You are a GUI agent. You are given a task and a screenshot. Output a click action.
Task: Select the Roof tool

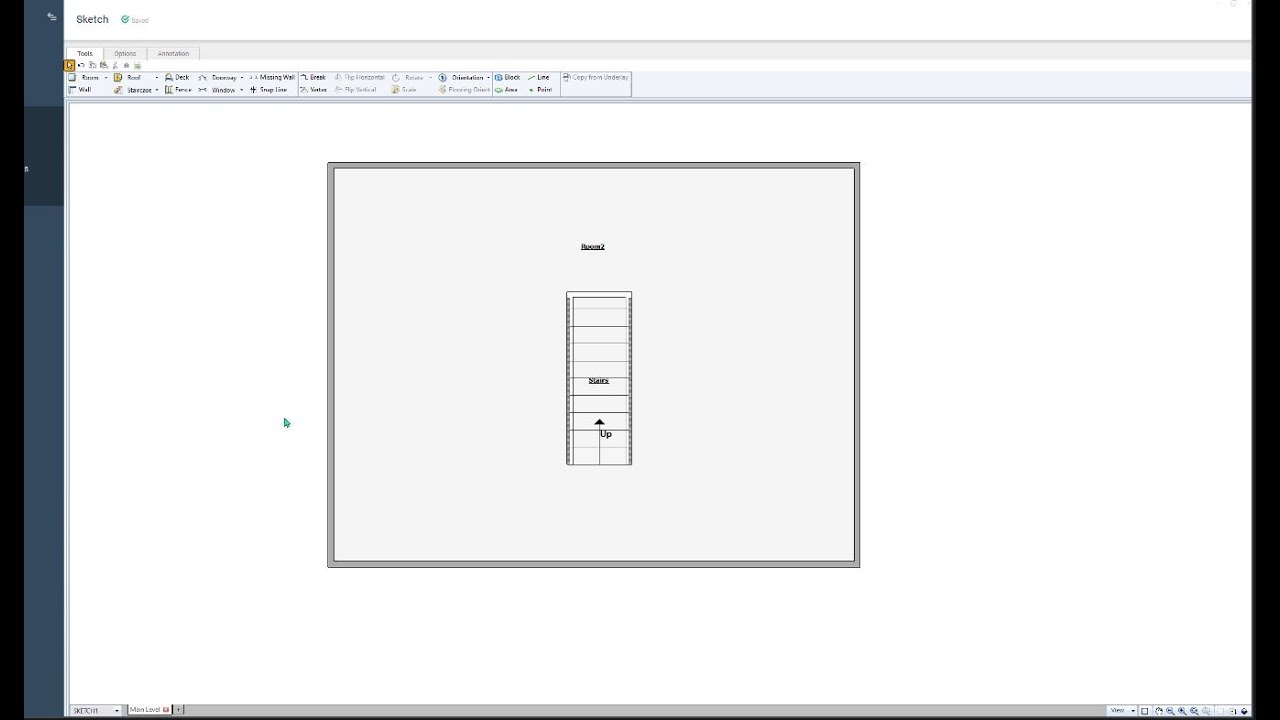click(x=127, y=77)
